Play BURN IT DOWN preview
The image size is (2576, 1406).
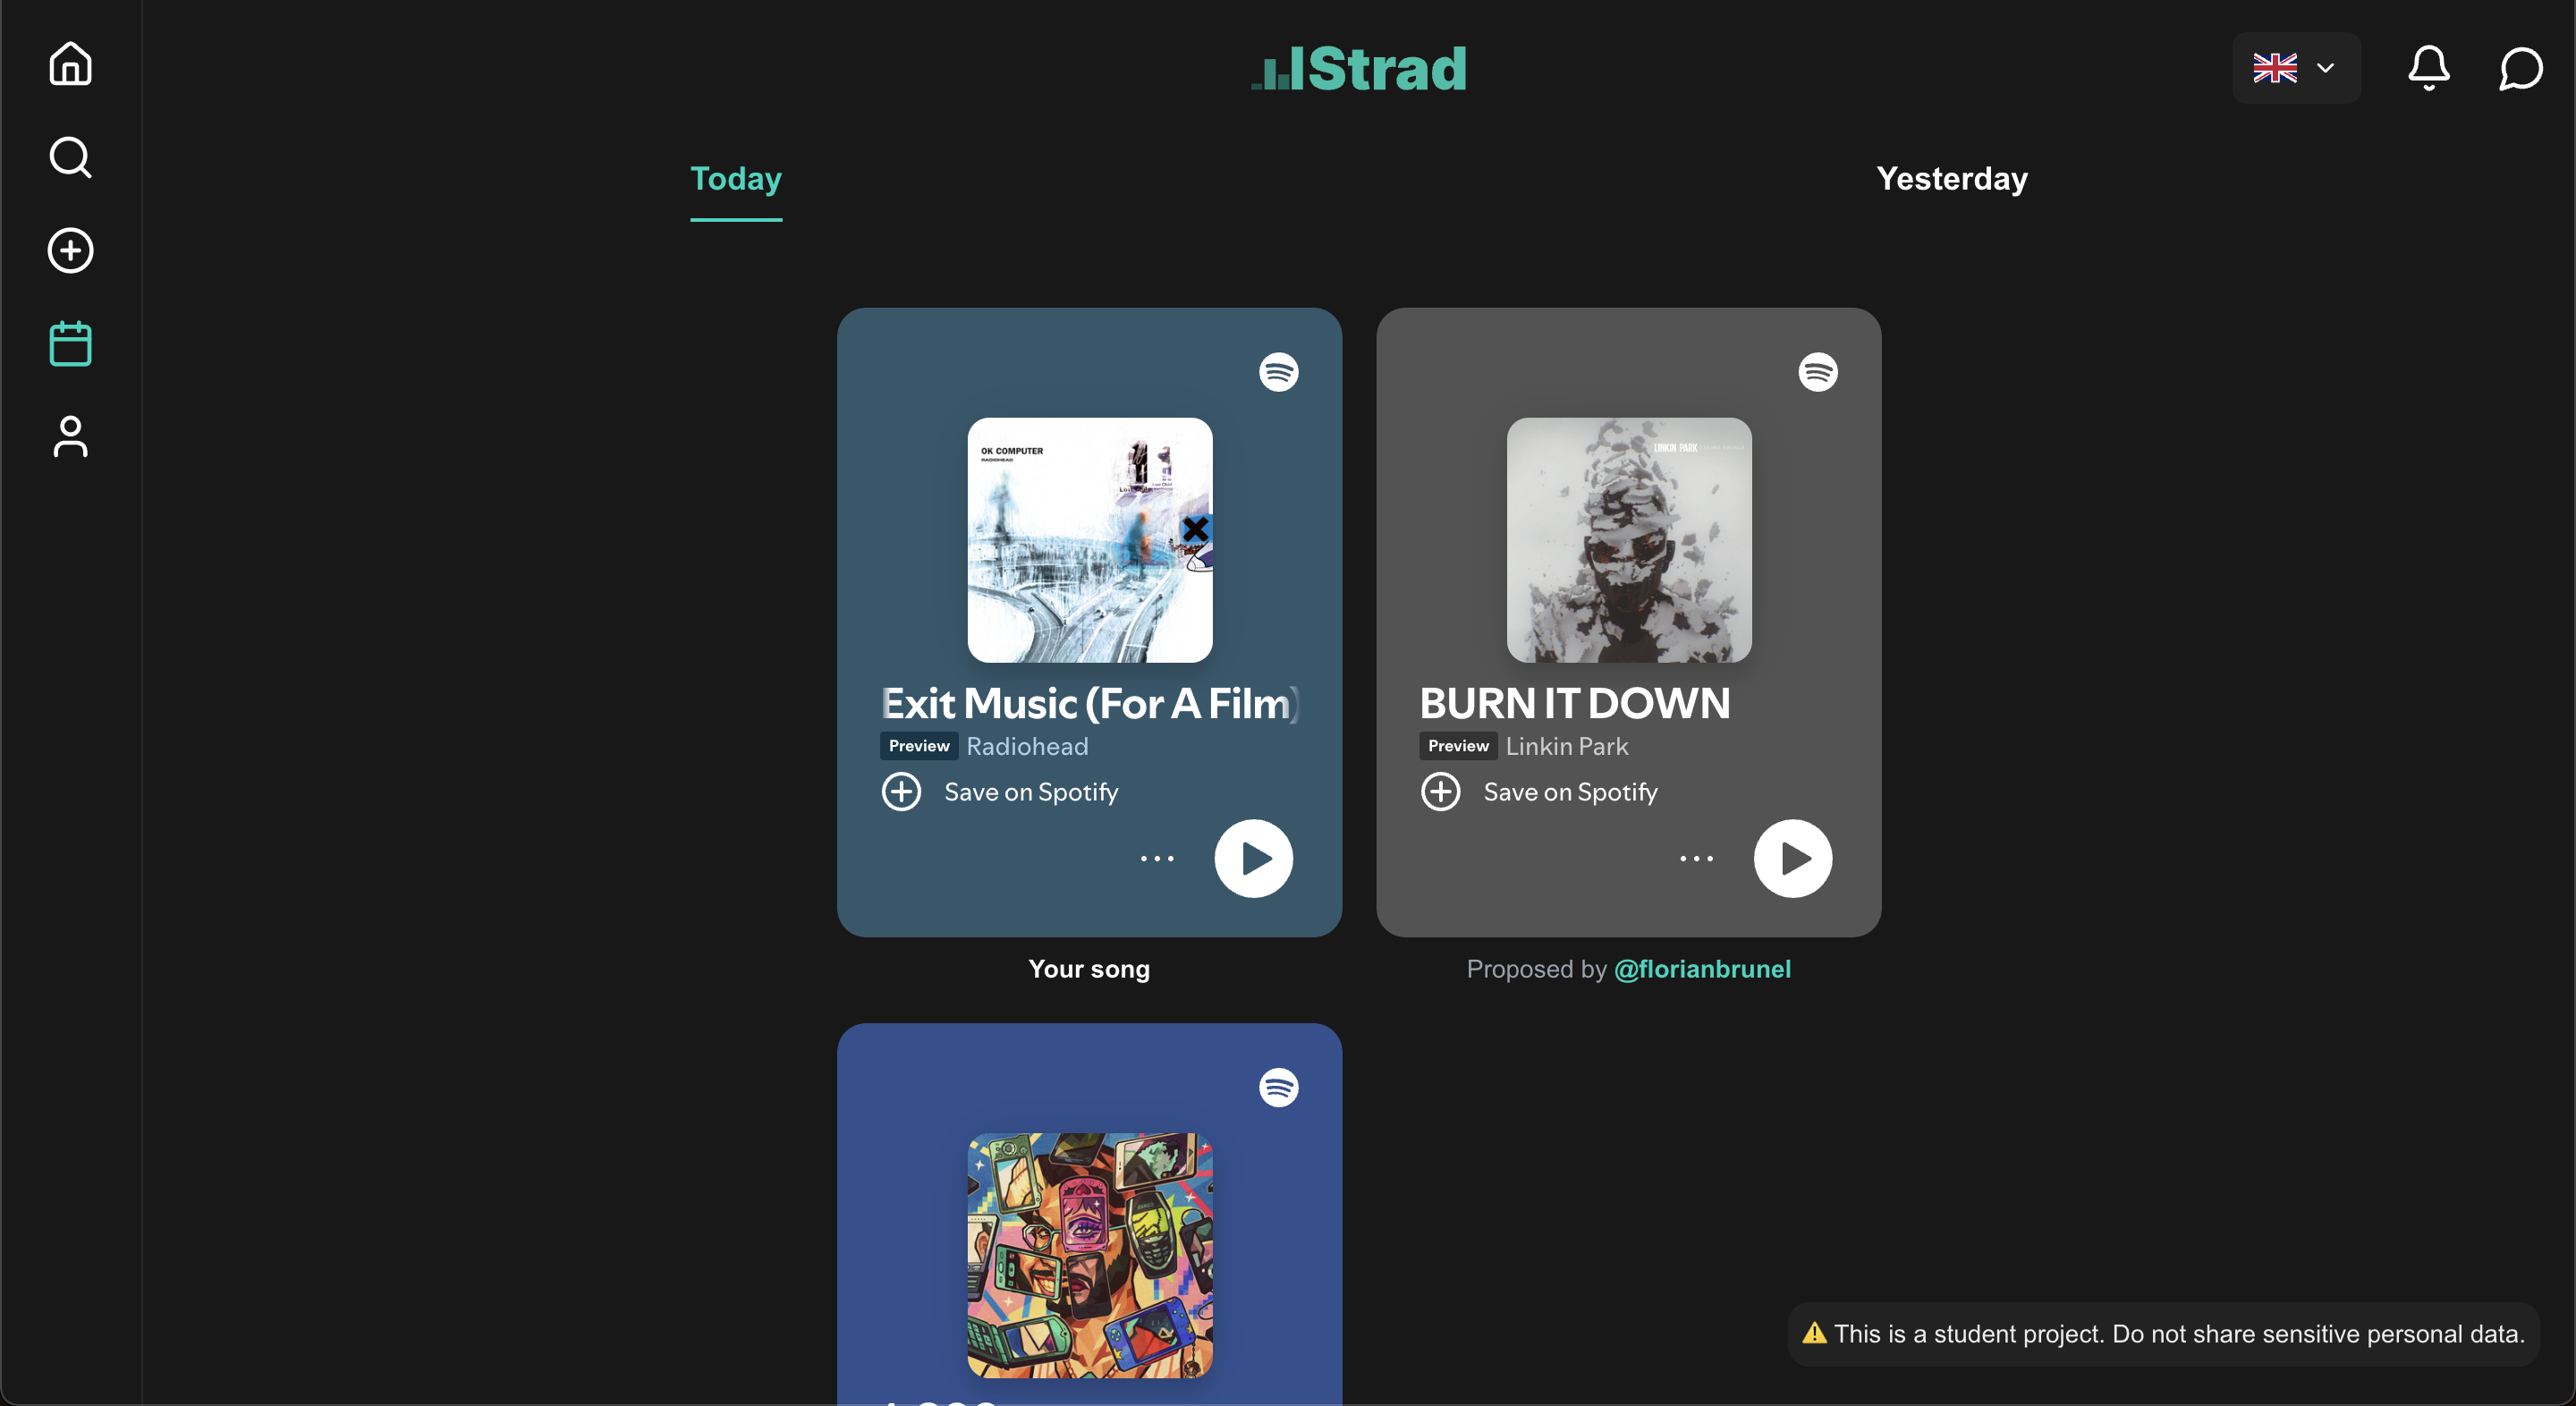(1792, 858)
